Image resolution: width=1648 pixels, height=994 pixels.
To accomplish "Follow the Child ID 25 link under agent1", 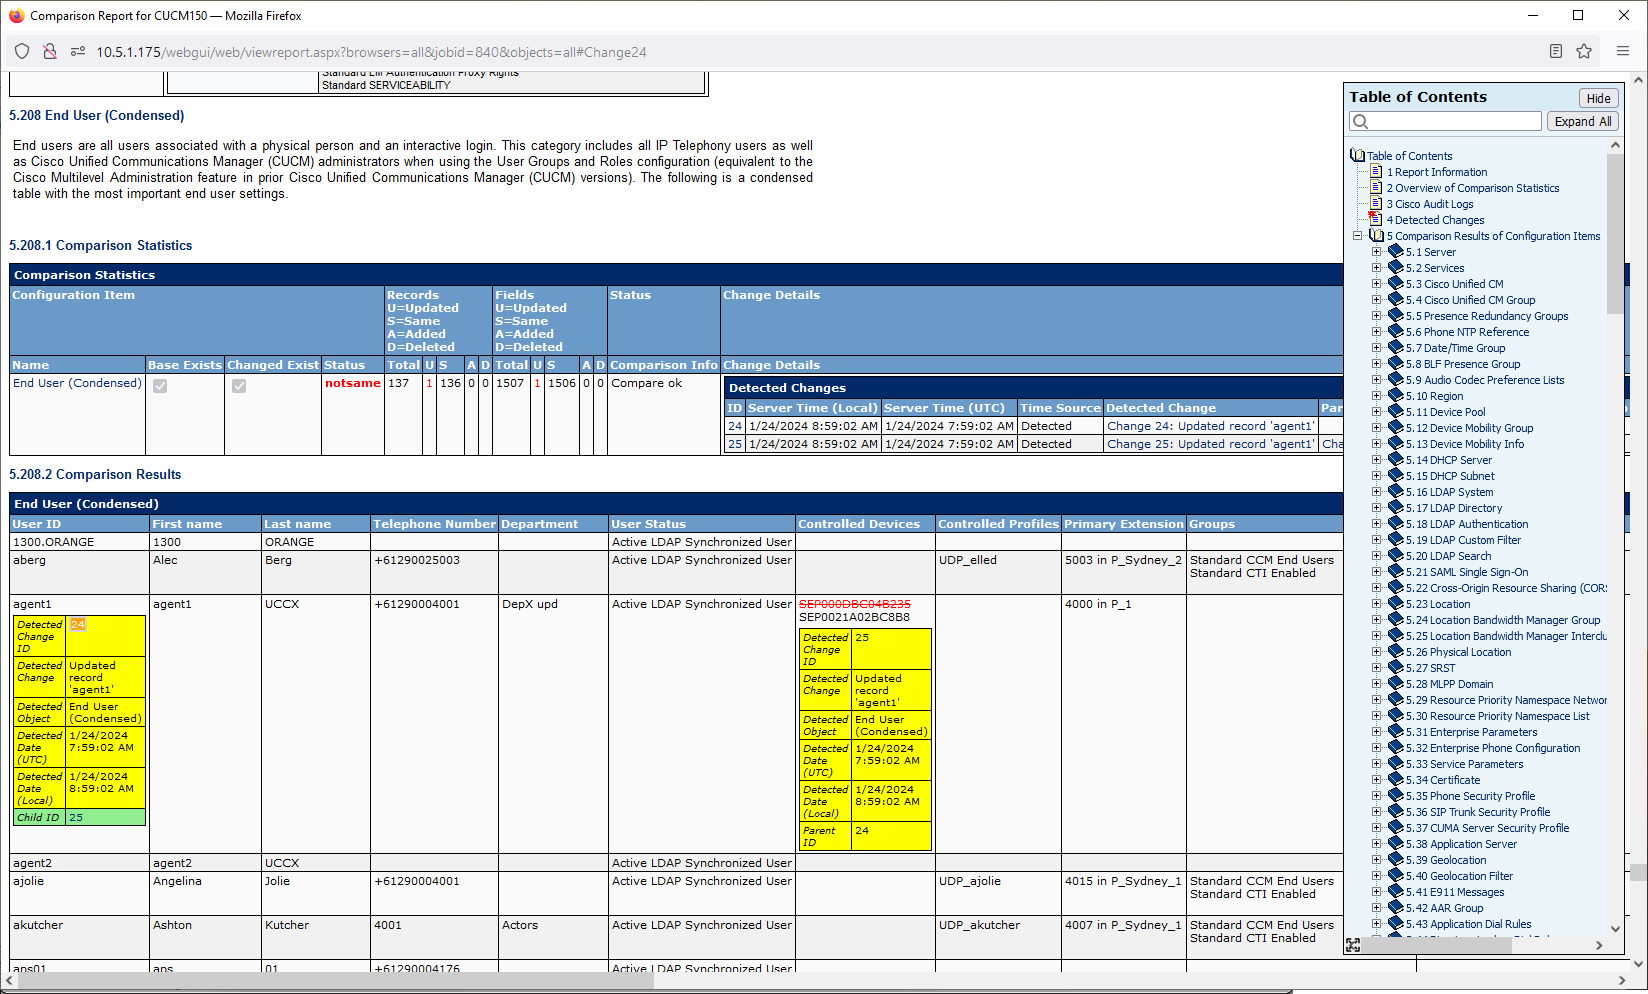I will pos(76,818).
